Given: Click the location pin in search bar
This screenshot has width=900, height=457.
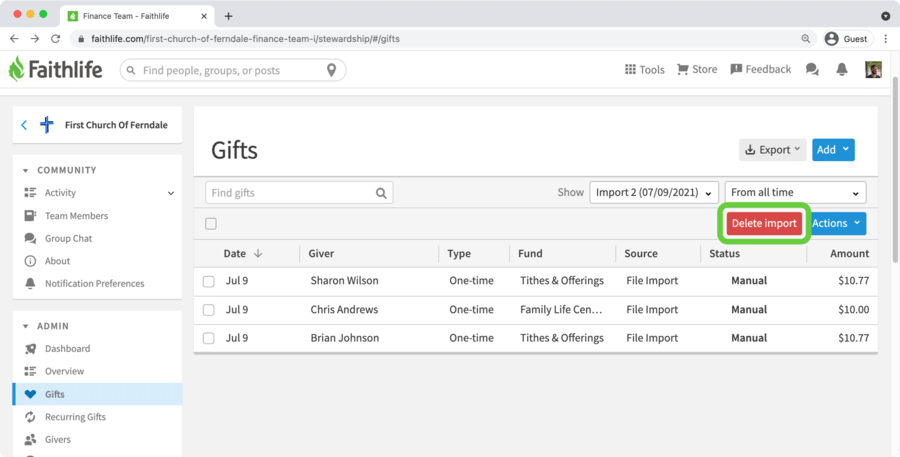Looking at the screenshot, I should [x=331, y=70].
